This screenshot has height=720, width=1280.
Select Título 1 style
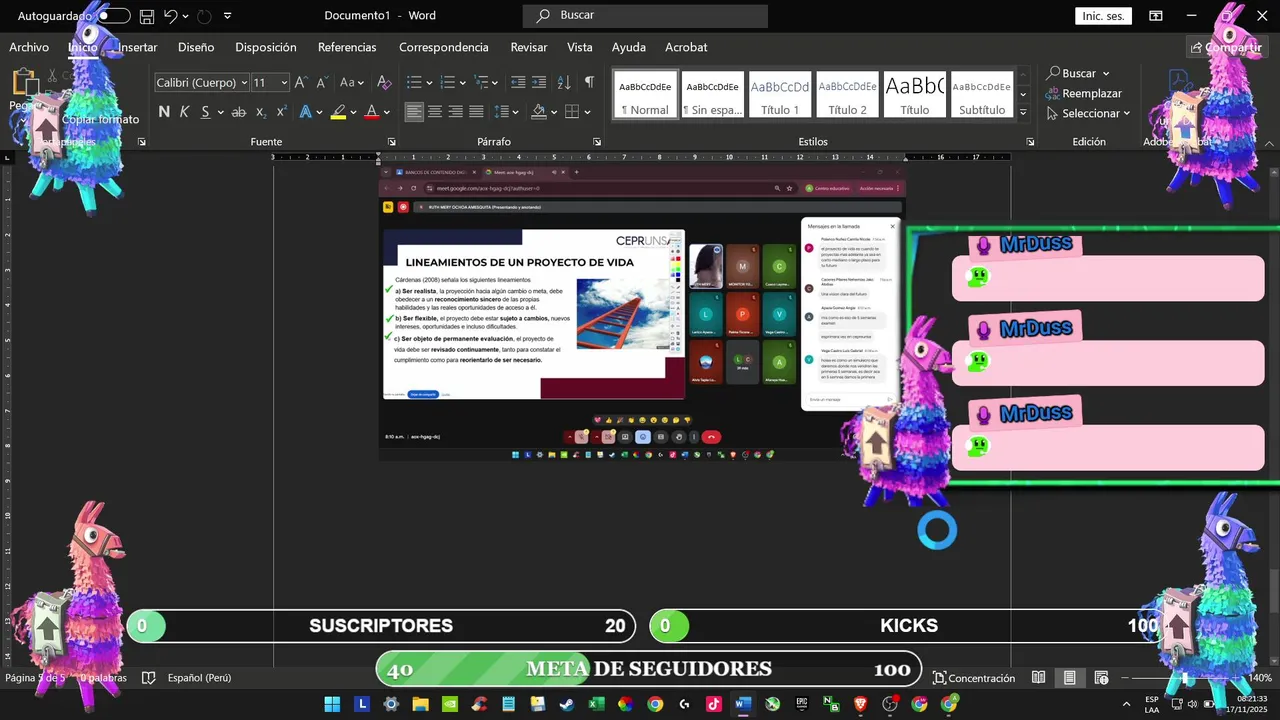point(780,95)
